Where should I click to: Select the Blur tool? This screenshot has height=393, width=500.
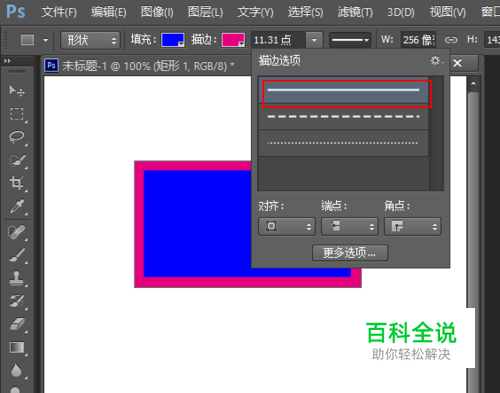click(17, 370)
